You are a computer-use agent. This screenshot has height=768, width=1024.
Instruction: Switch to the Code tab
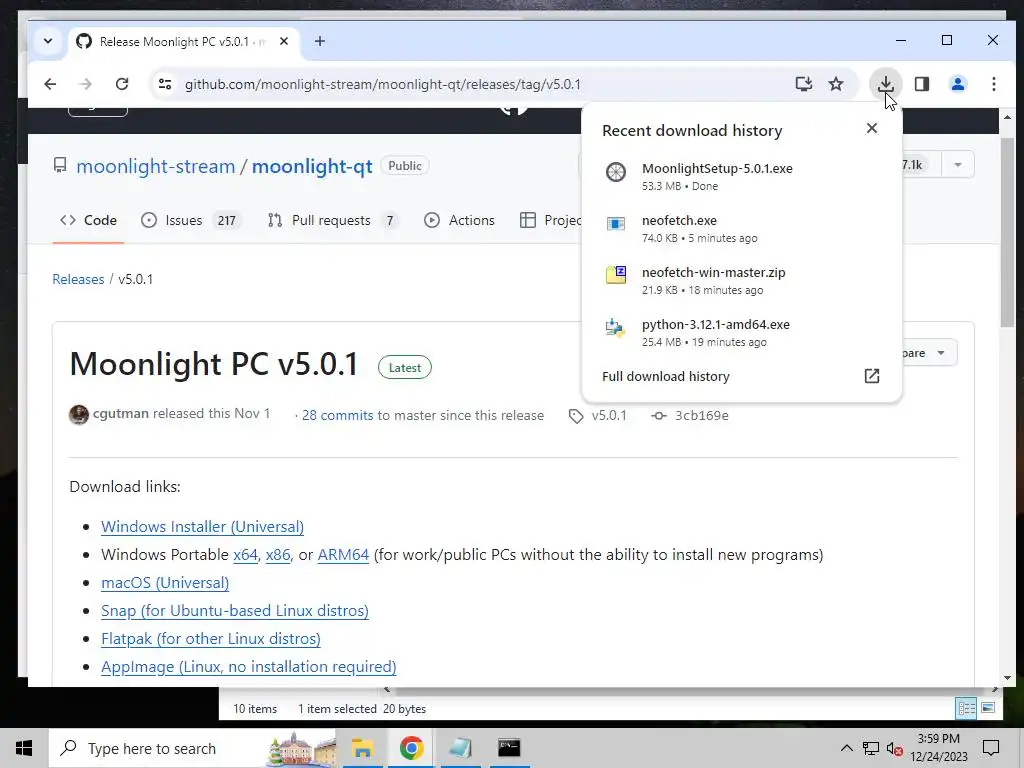[x=88, y=221]
